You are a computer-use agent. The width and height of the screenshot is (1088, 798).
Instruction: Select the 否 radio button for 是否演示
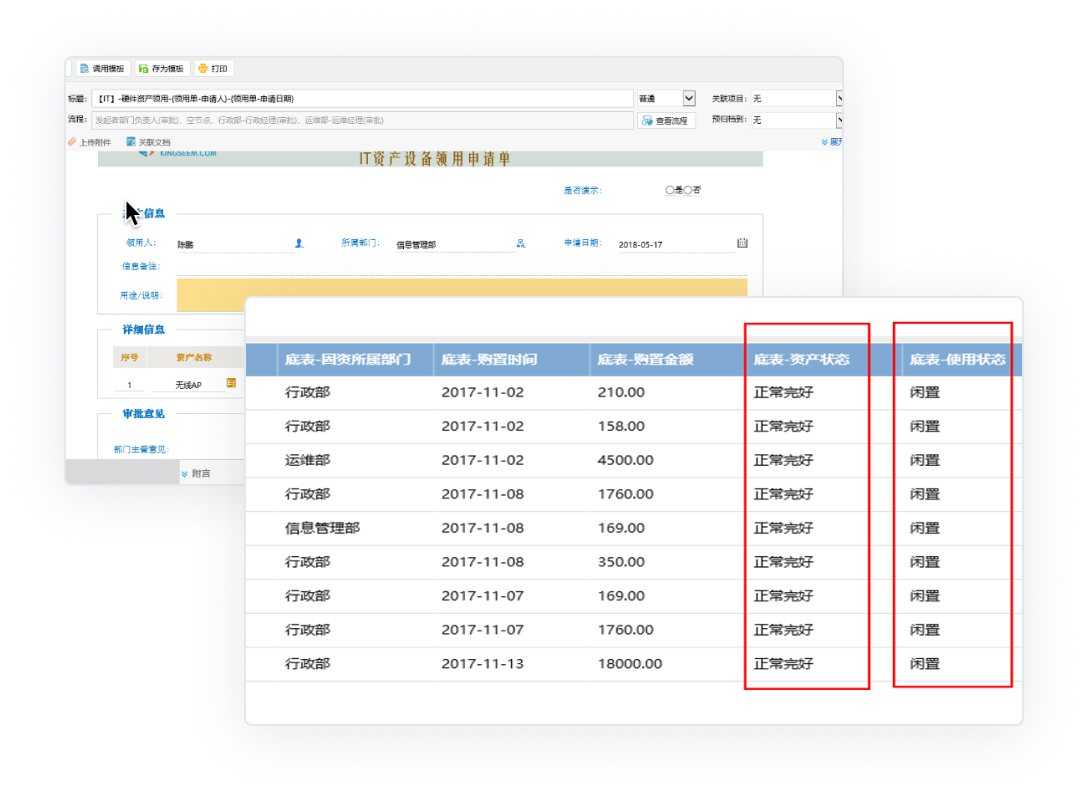(x=688, y=190)
